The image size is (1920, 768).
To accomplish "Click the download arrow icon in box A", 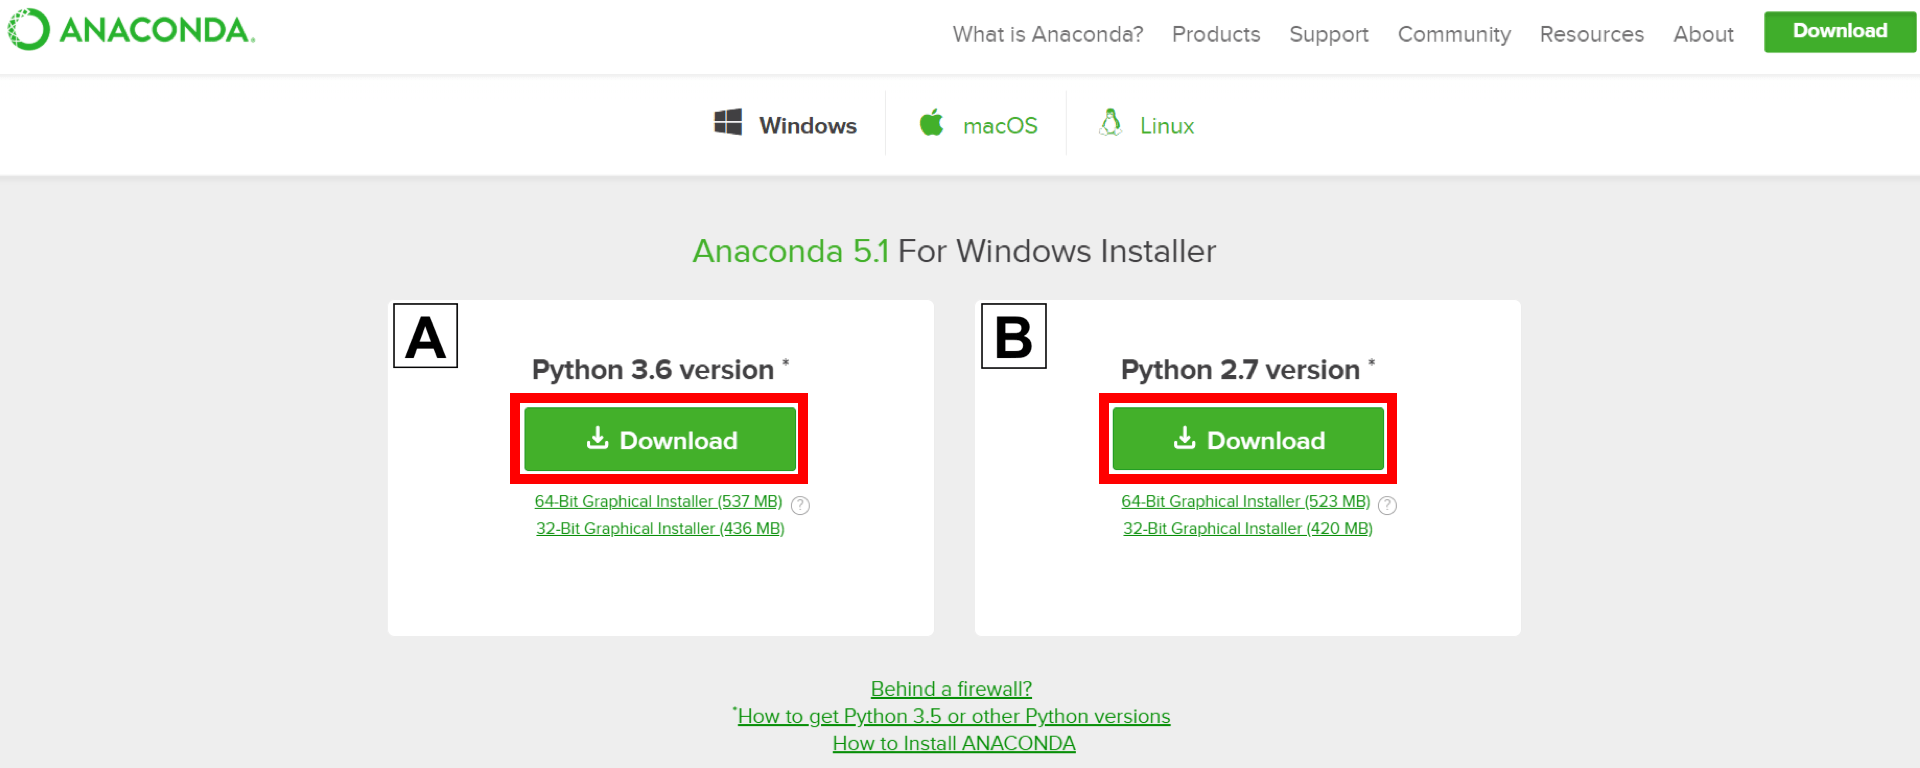I will click(x=597, y=438).
